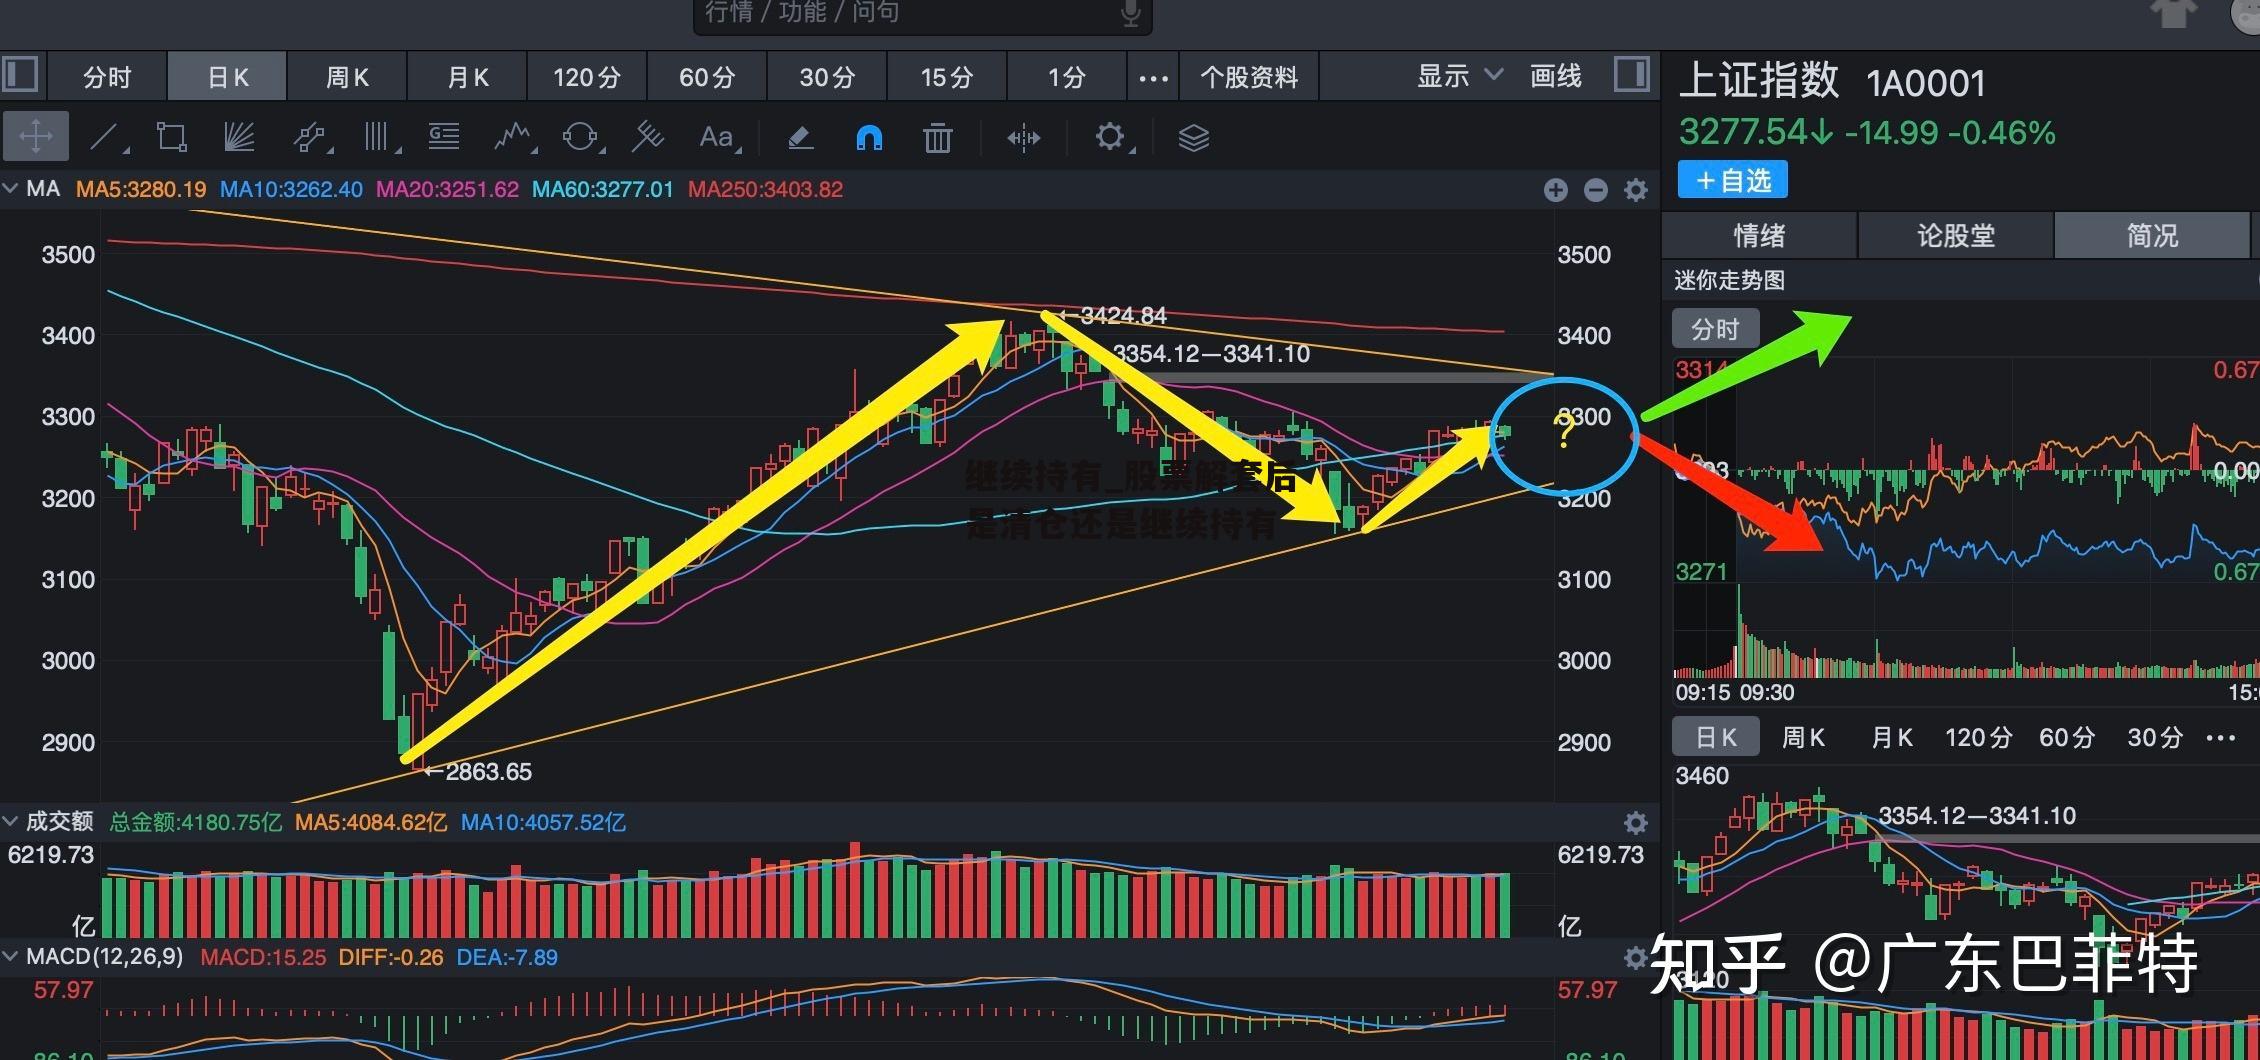Select the pitchfork regression tool
The height and width of the screenshot is (1060, 2260).
(x=648, y=137)
